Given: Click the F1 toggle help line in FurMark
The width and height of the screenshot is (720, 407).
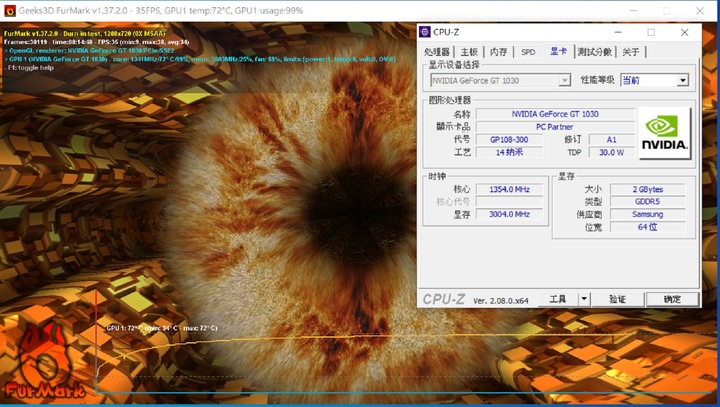Looking at the screenshot, I should [x=29, y=68].
